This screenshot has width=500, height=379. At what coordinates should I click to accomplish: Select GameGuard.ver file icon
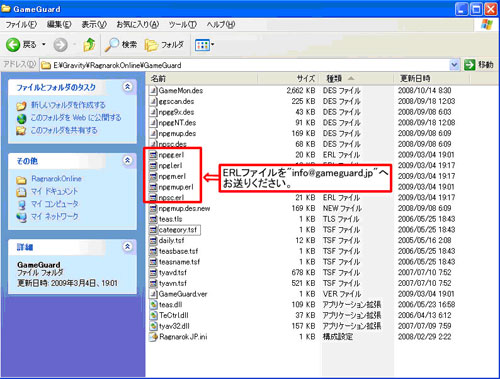[x=153, y=294]
